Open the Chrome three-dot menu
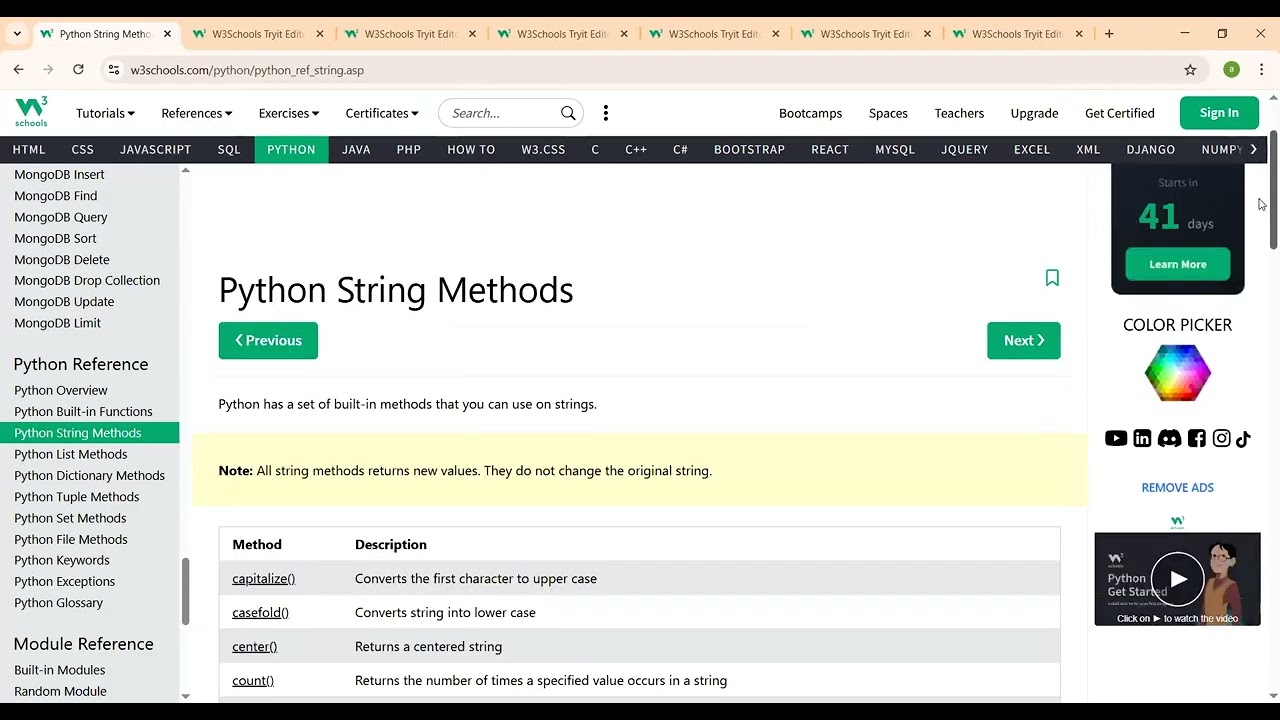 (x=1262, y=70)
